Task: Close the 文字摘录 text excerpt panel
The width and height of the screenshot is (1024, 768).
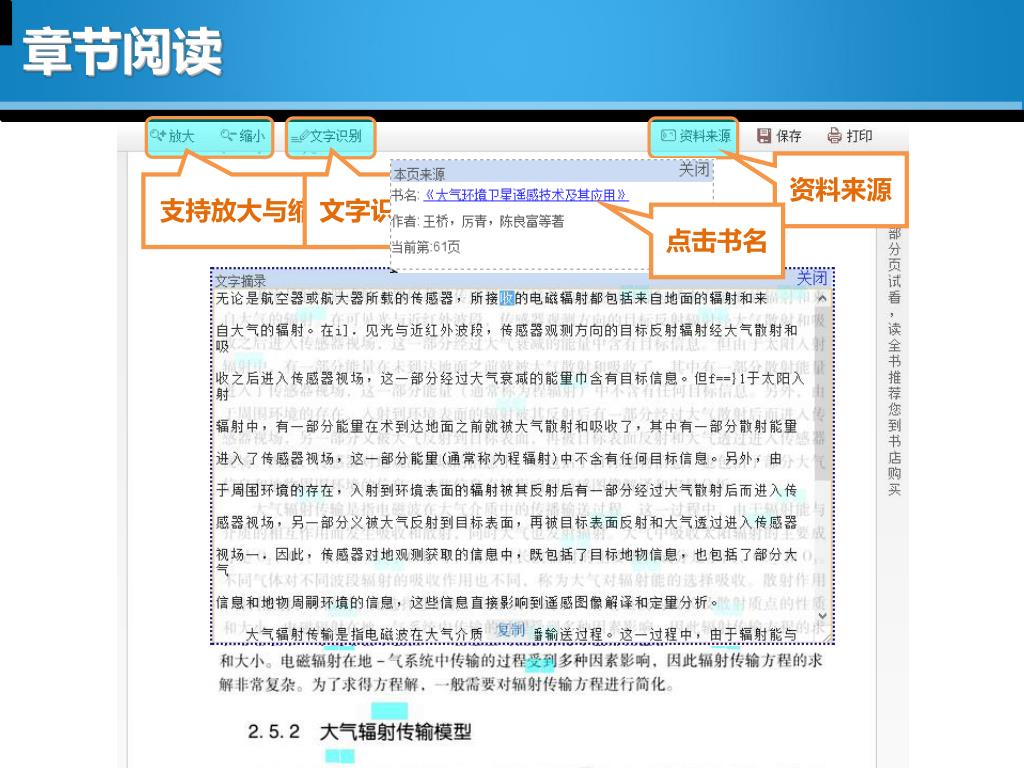Action: (812, 278)
